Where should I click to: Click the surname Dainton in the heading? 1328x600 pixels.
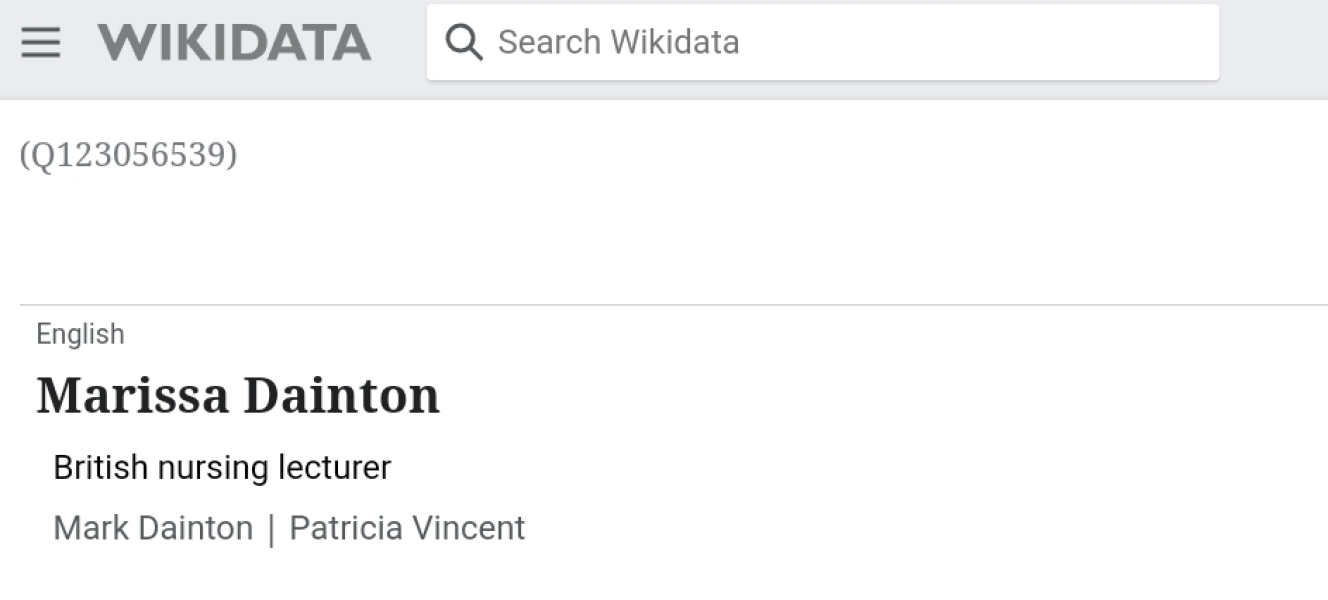tap(341, 395)
